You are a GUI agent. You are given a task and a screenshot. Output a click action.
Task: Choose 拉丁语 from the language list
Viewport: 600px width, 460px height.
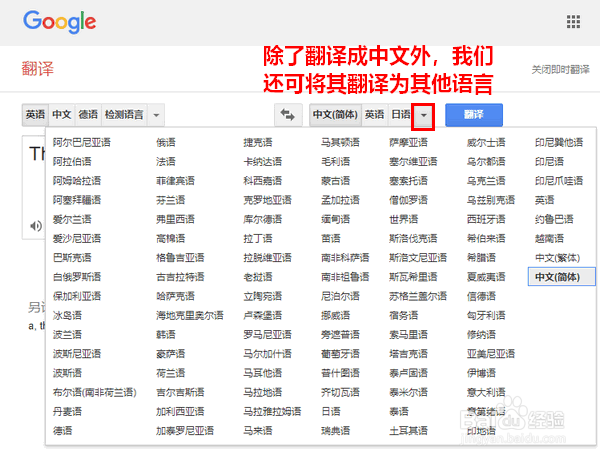[258, 239]
